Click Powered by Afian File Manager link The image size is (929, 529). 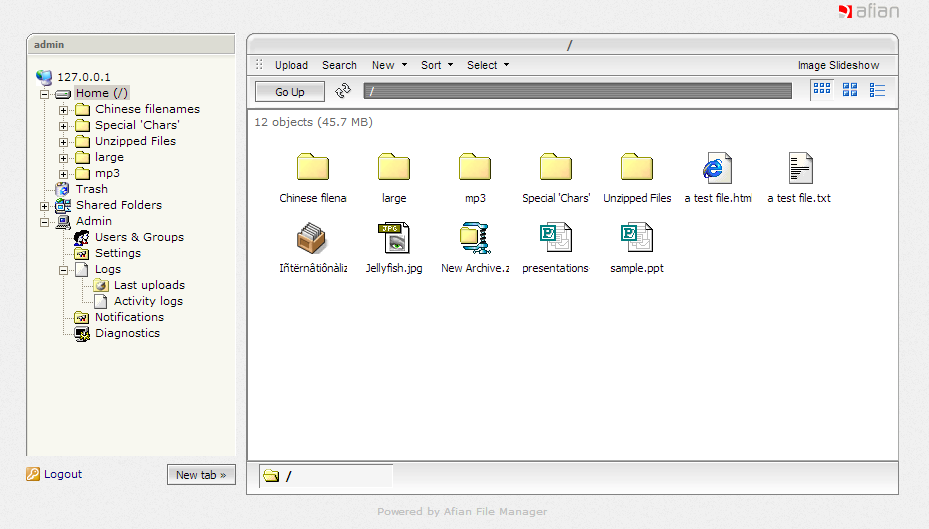click(x=462, y=512)
